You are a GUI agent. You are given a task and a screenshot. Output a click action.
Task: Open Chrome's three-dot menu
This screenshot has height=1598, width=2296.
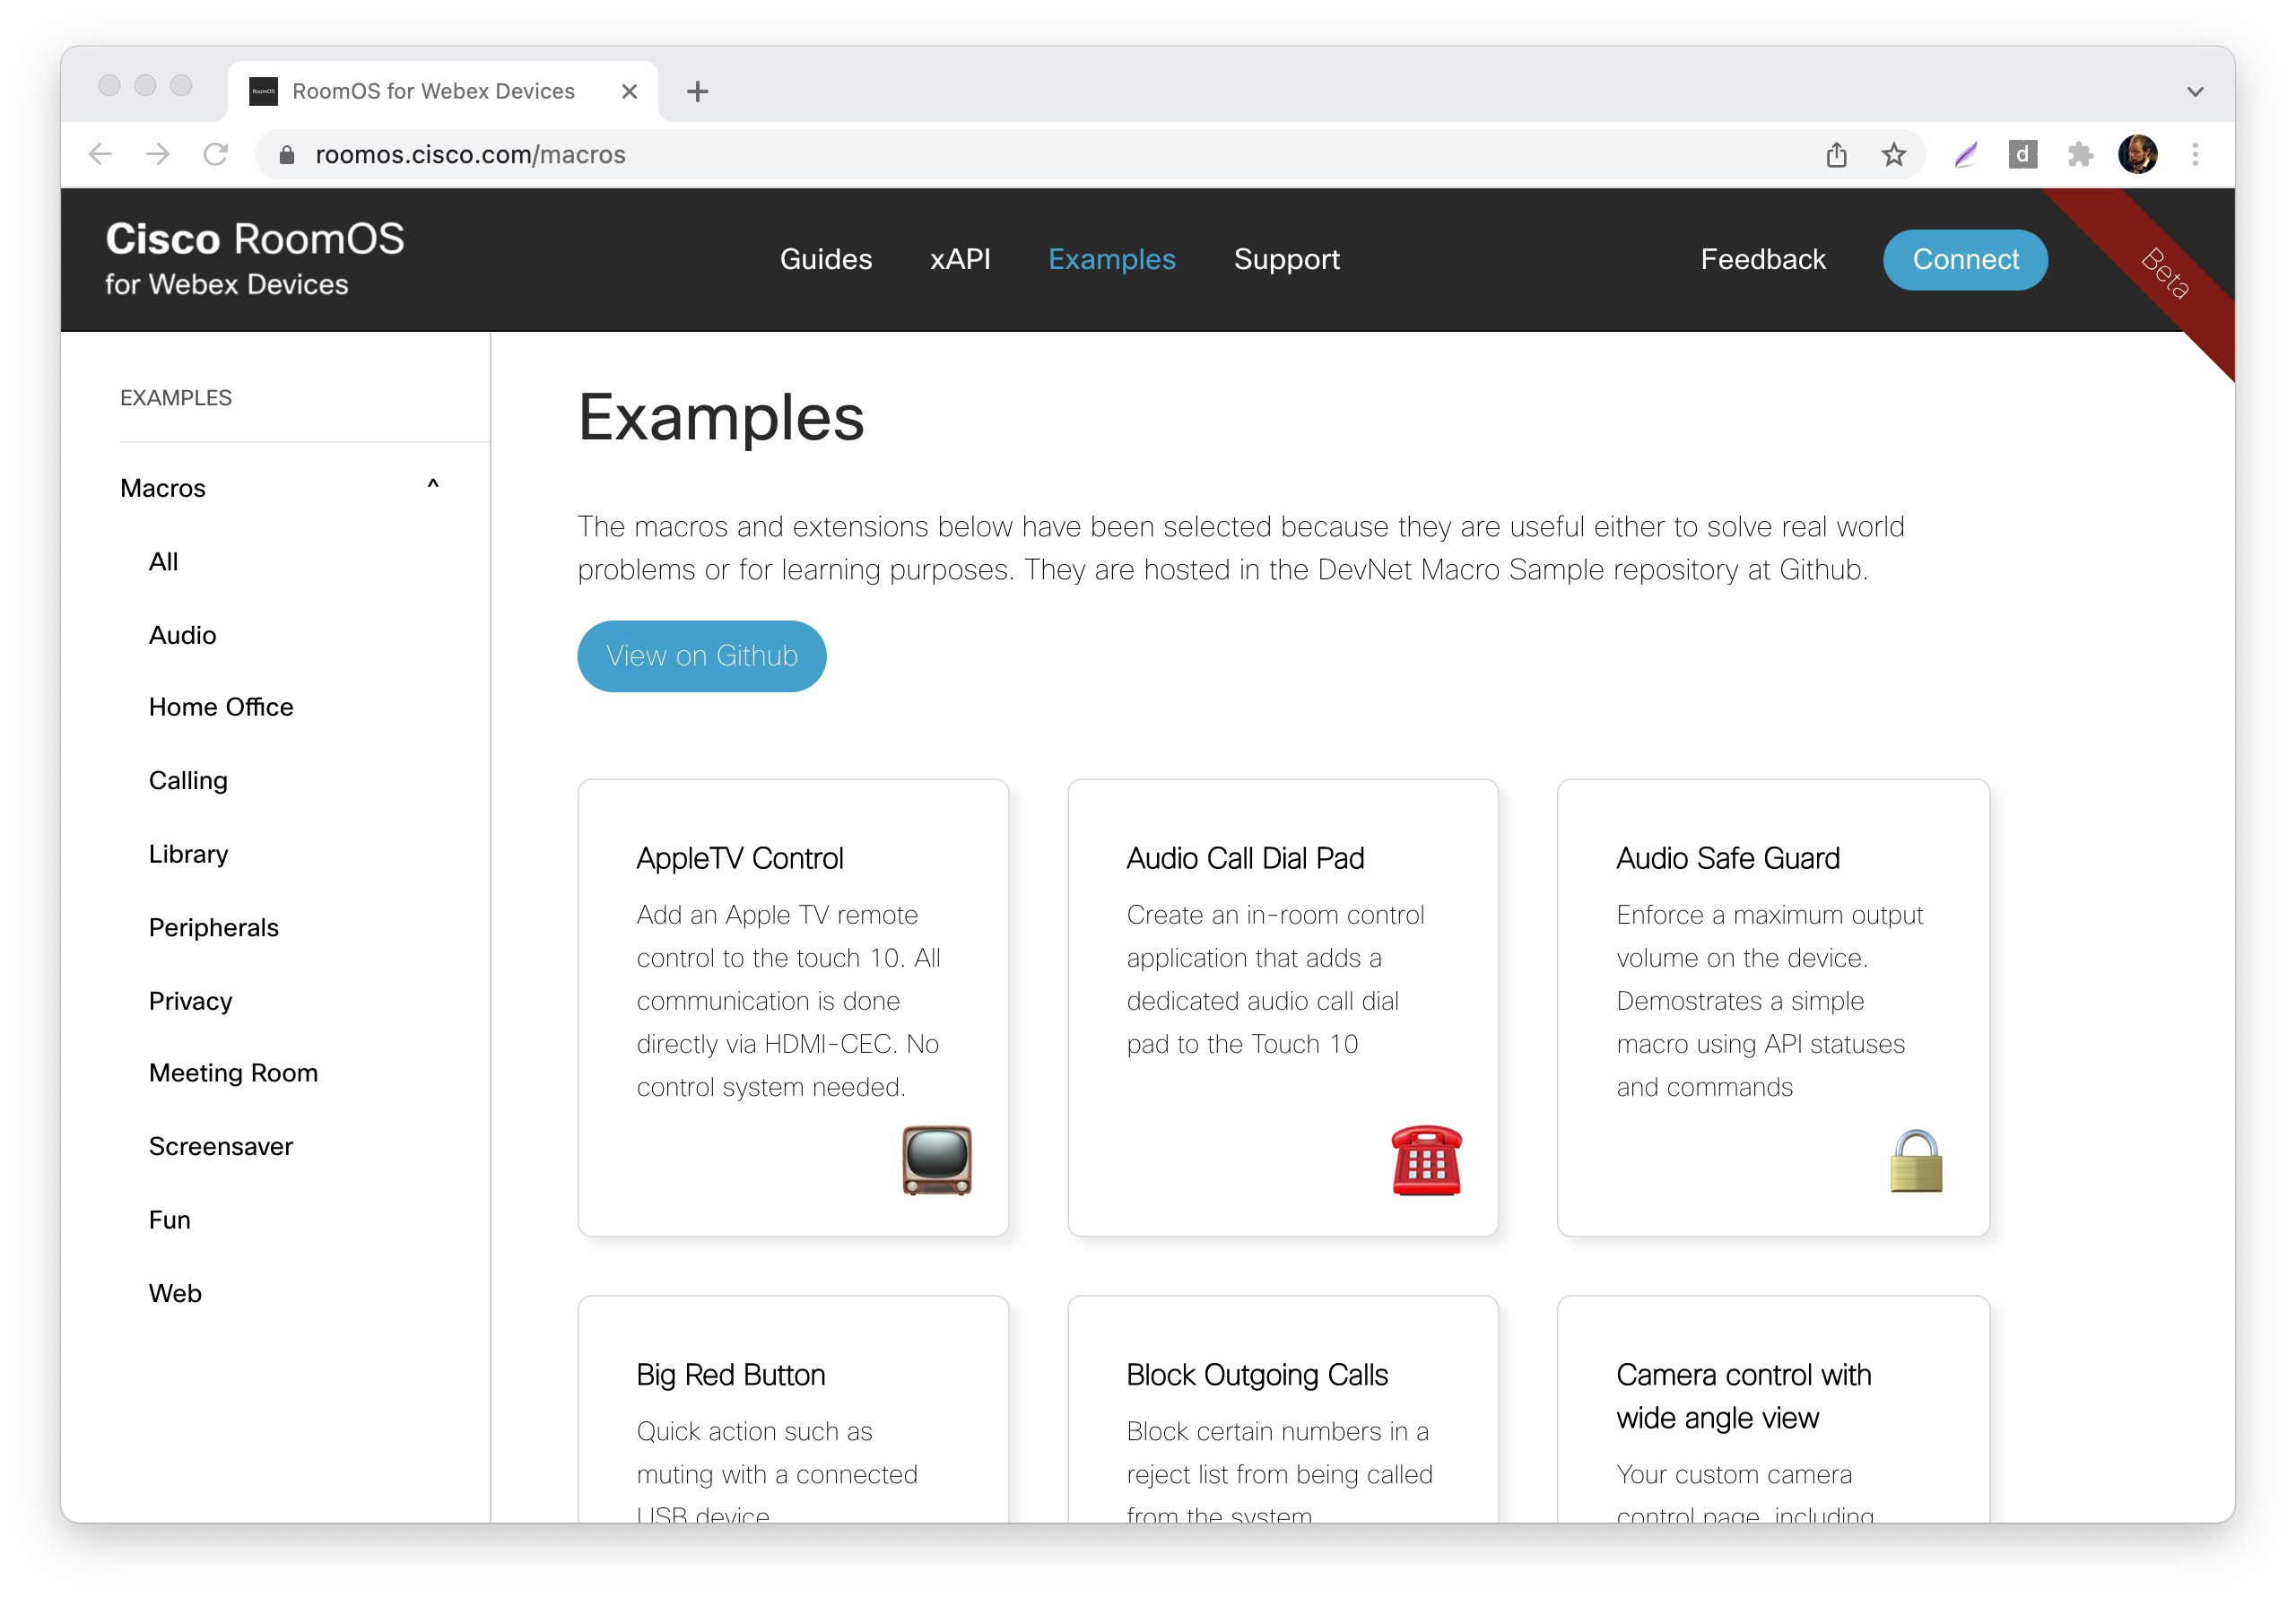(x=2195, y=154)
